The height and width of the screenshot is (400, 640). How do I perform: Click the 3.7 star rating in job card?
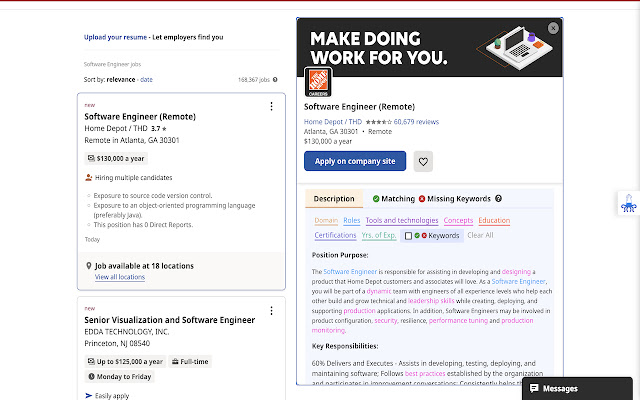point(159,129)
